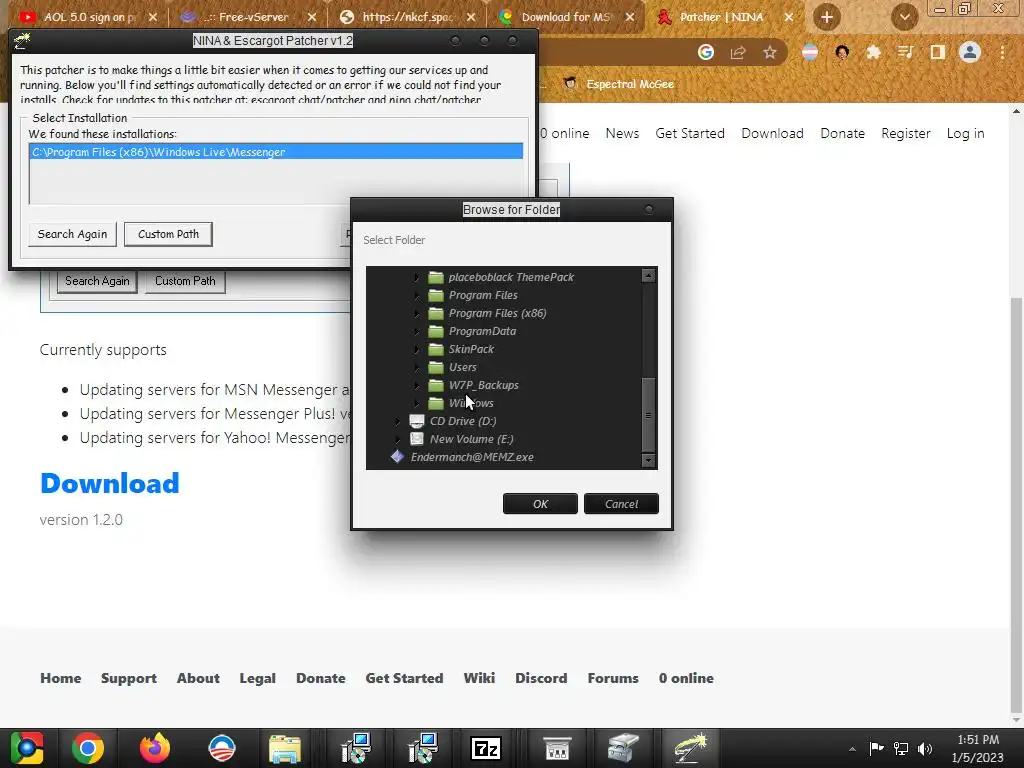This screenshot has width=1024, height=768.
Task: Click the placeboblack ThemePack folder icon
Action: (436, 277)
